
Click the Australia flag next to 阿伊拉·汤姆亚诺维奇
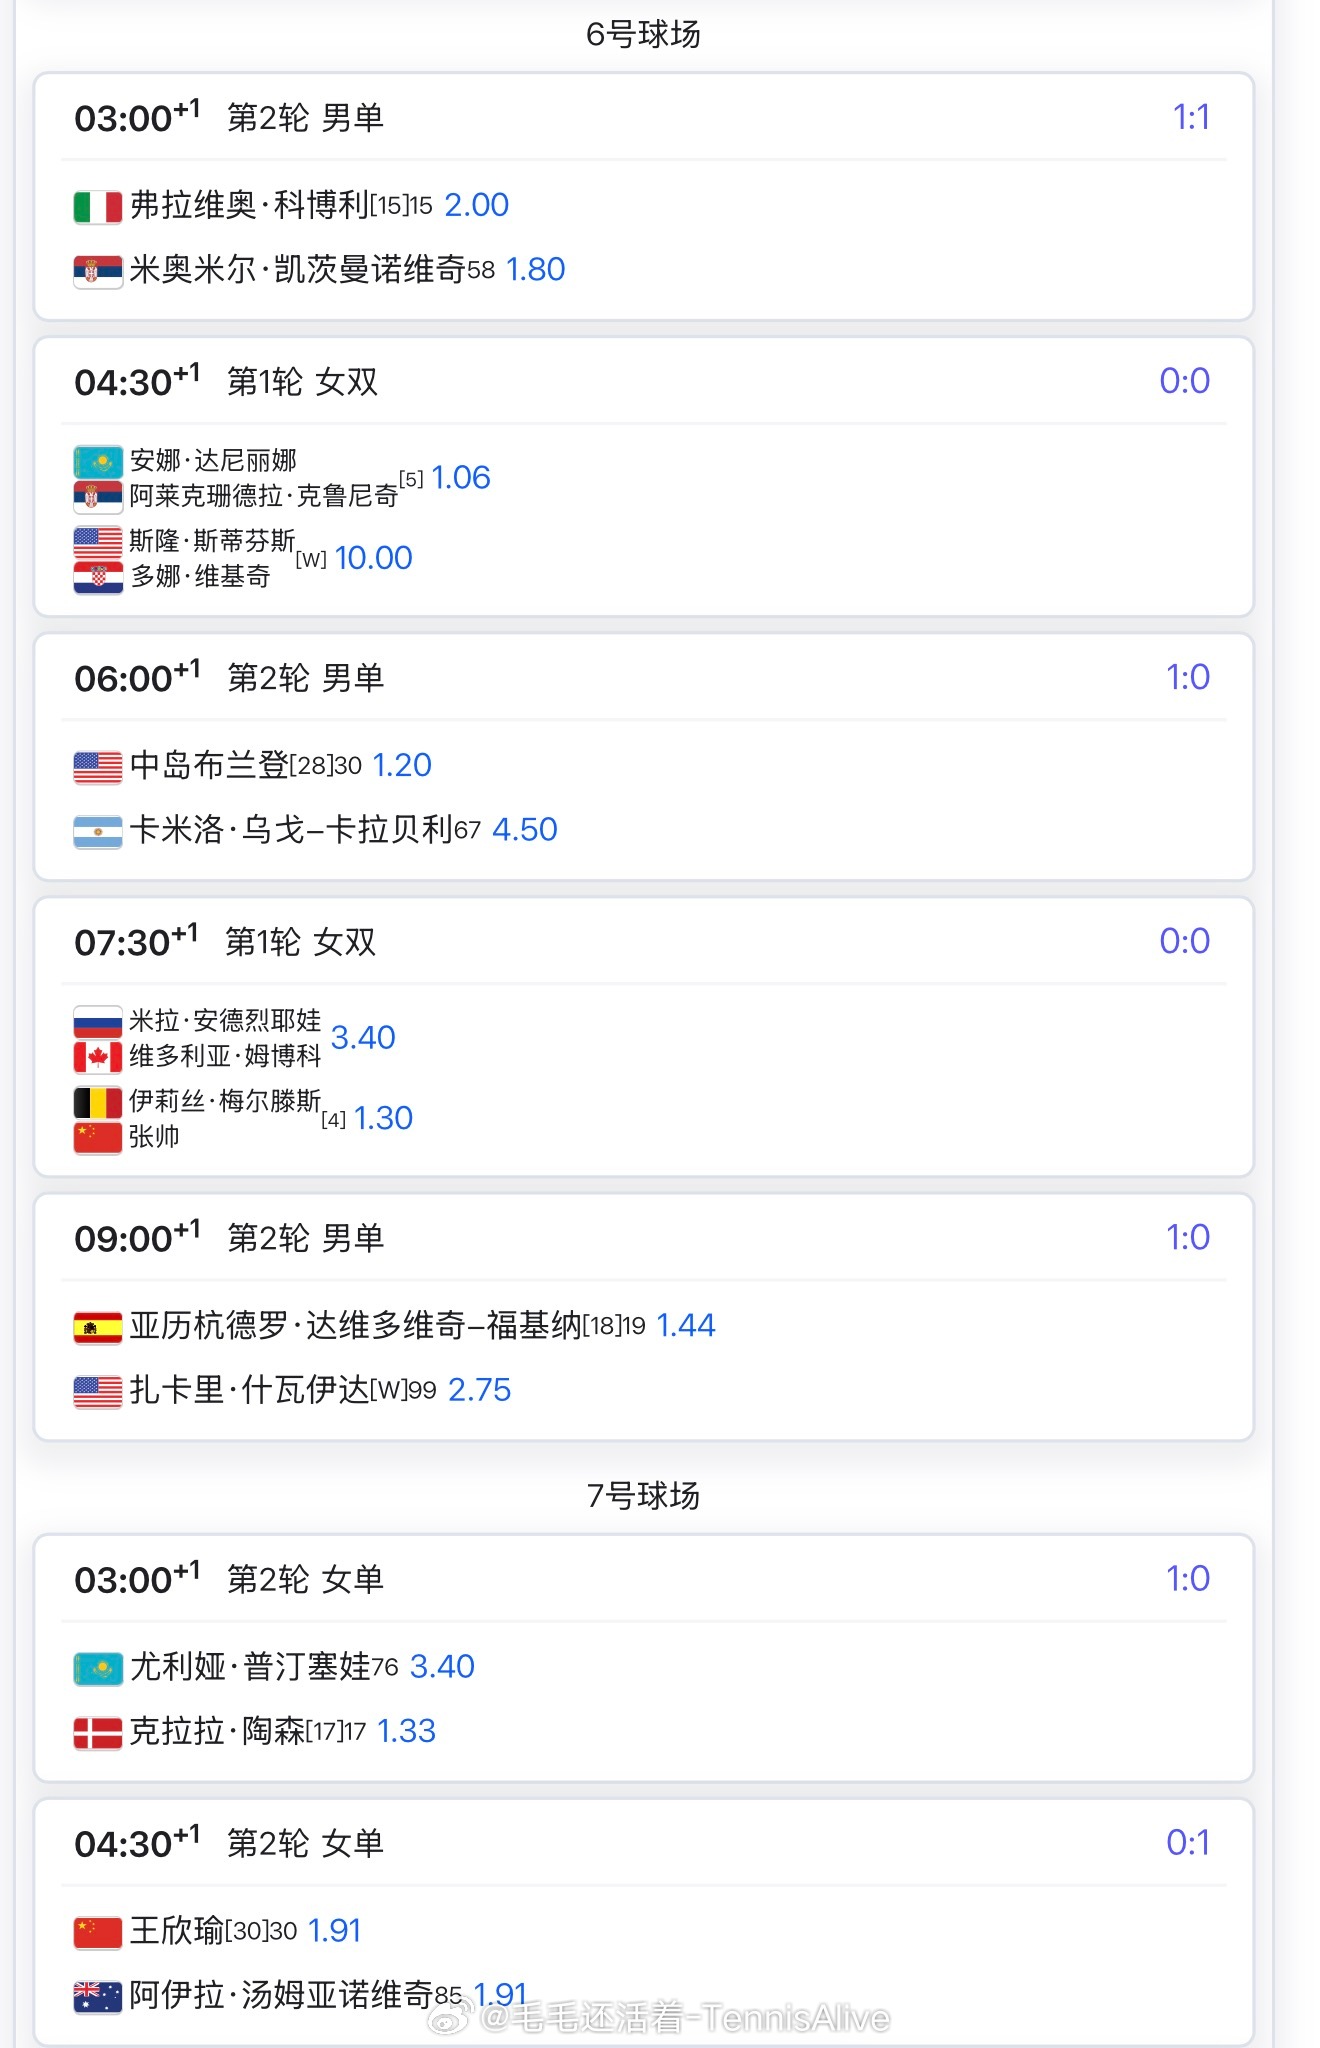coord(98,1997)
